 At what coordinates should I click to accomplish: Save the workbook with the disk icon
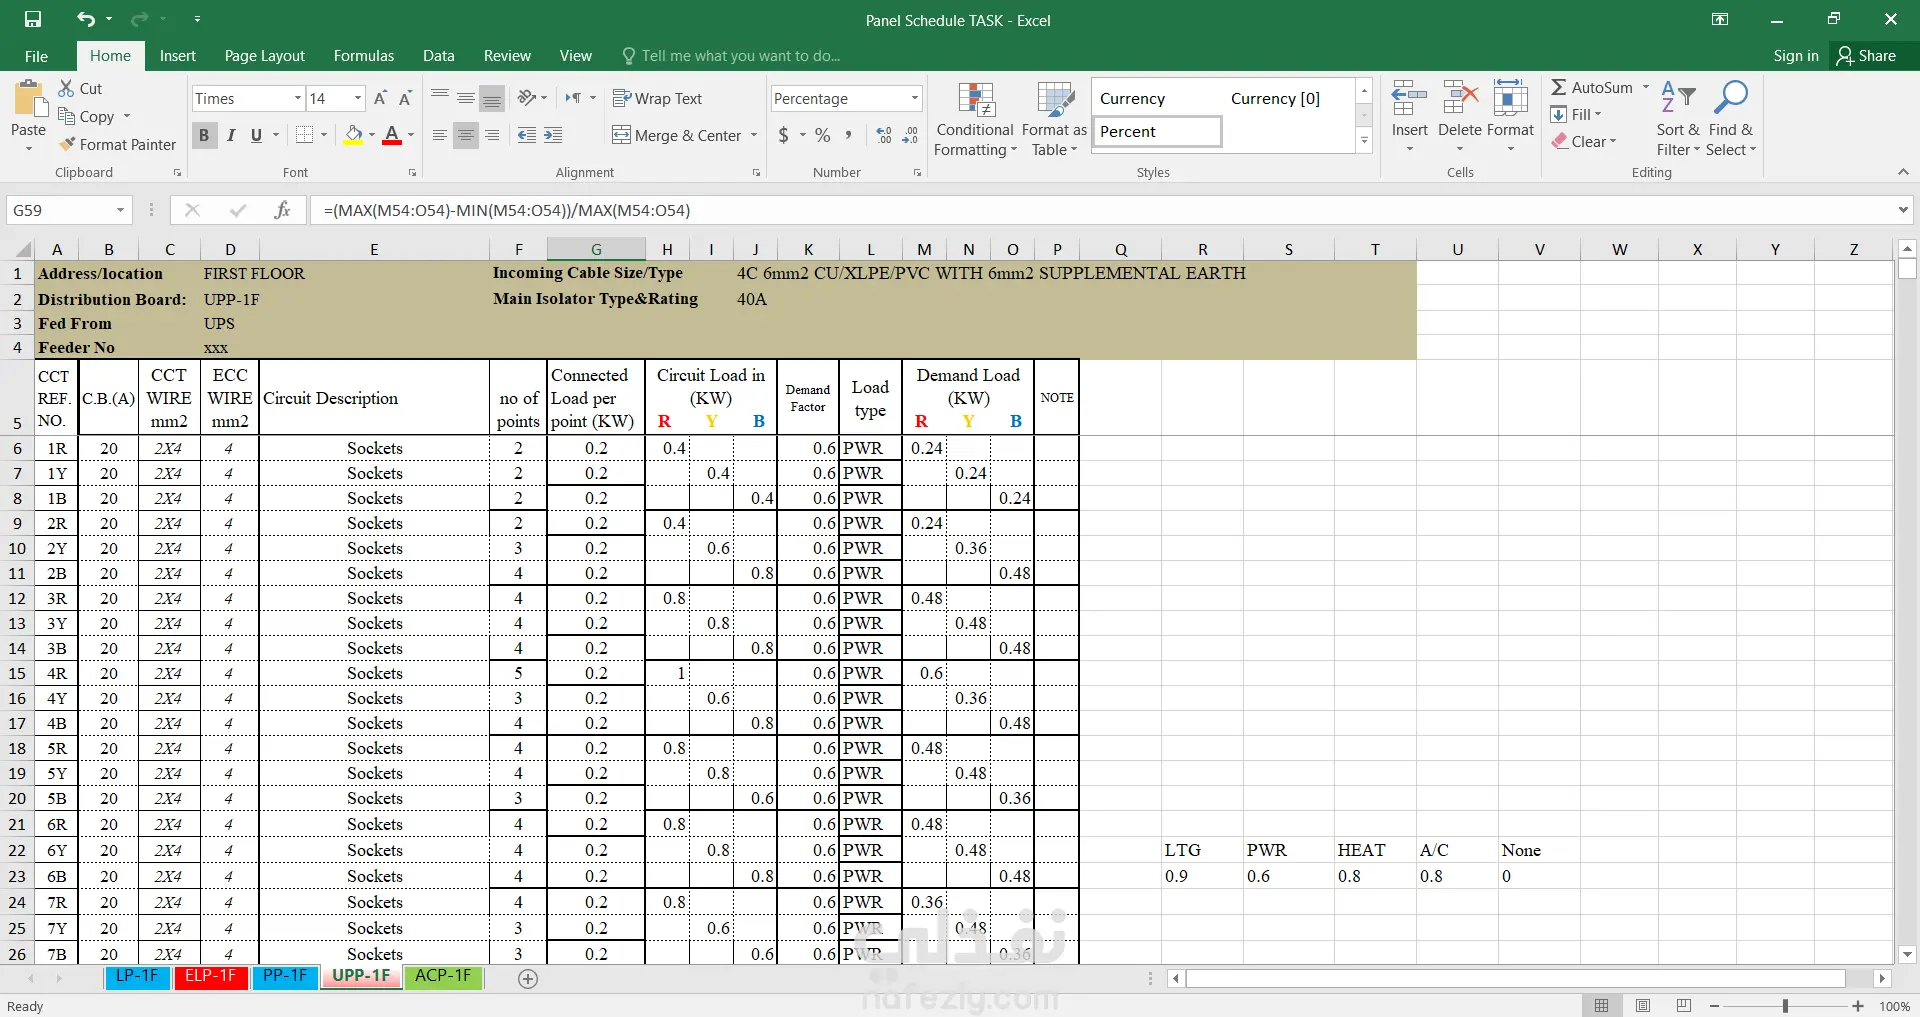pyautogui.click(x=33, y=19)
